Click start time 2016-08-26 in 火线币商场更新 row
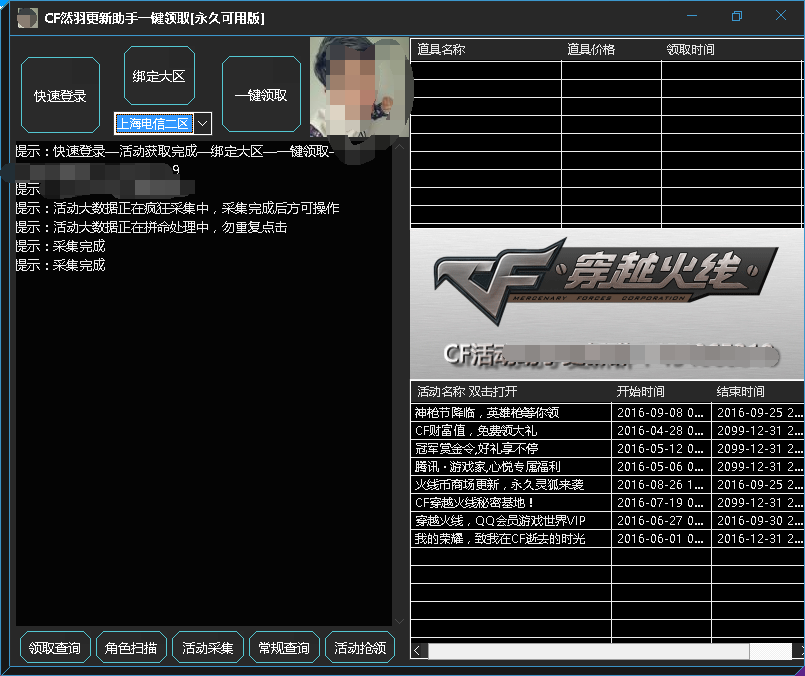The width and height of the screenshot is (805, 676). tap(660, 484)
